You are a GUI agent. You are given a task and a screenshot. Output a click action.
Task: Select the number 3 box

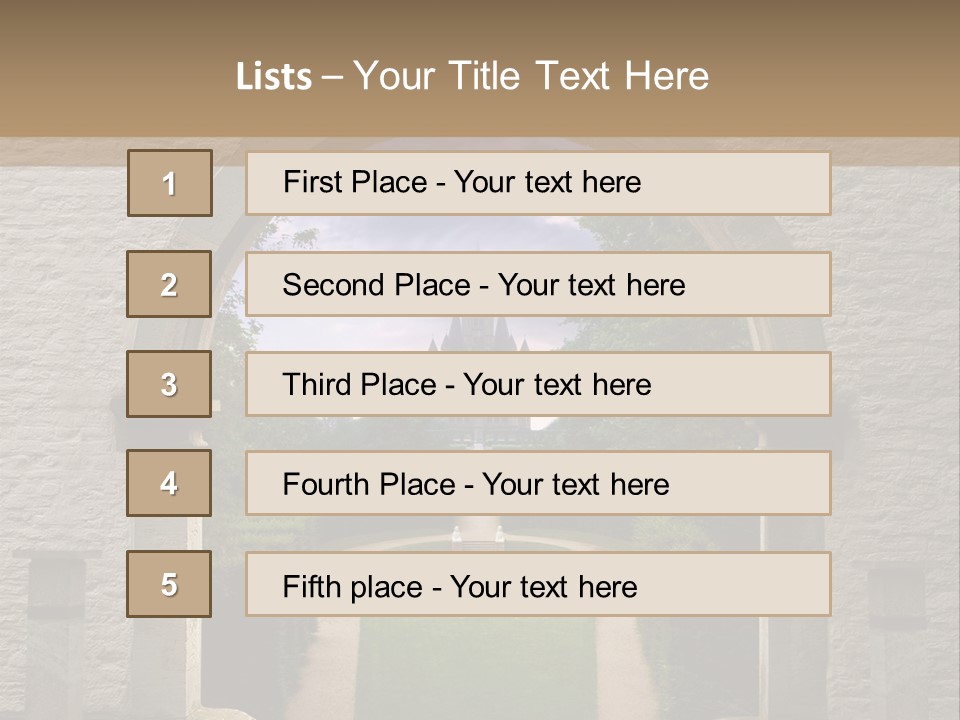pyautogui.click(x=169, y=384)
